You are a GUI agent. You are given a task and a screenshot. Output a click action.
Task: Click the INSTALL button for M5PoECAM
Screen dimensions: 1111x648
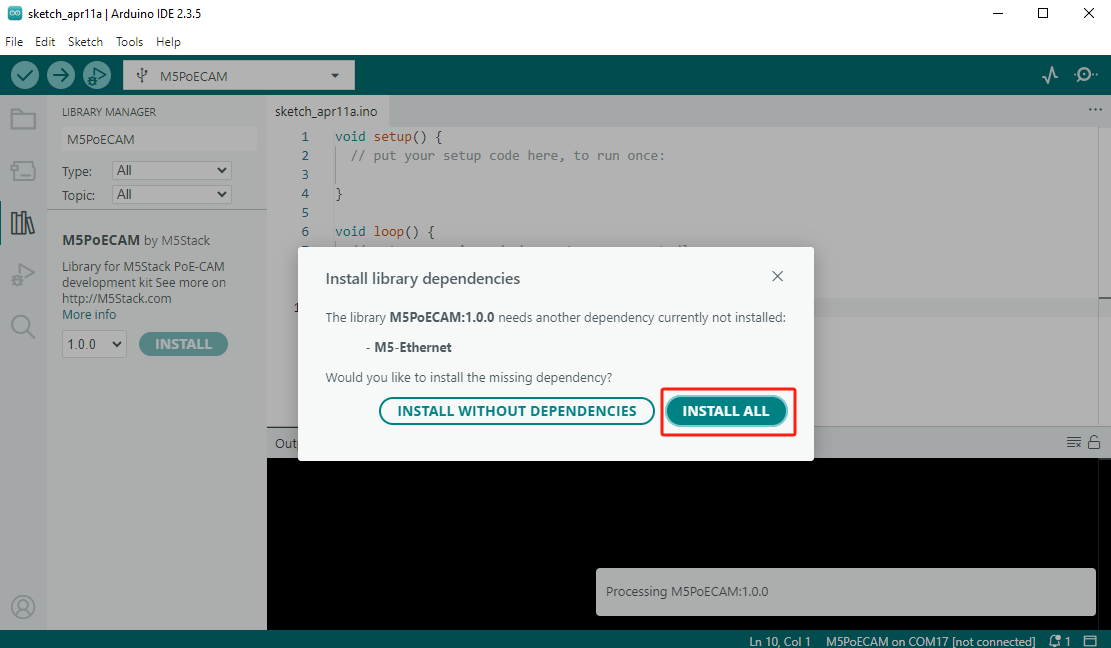(184, 344)
